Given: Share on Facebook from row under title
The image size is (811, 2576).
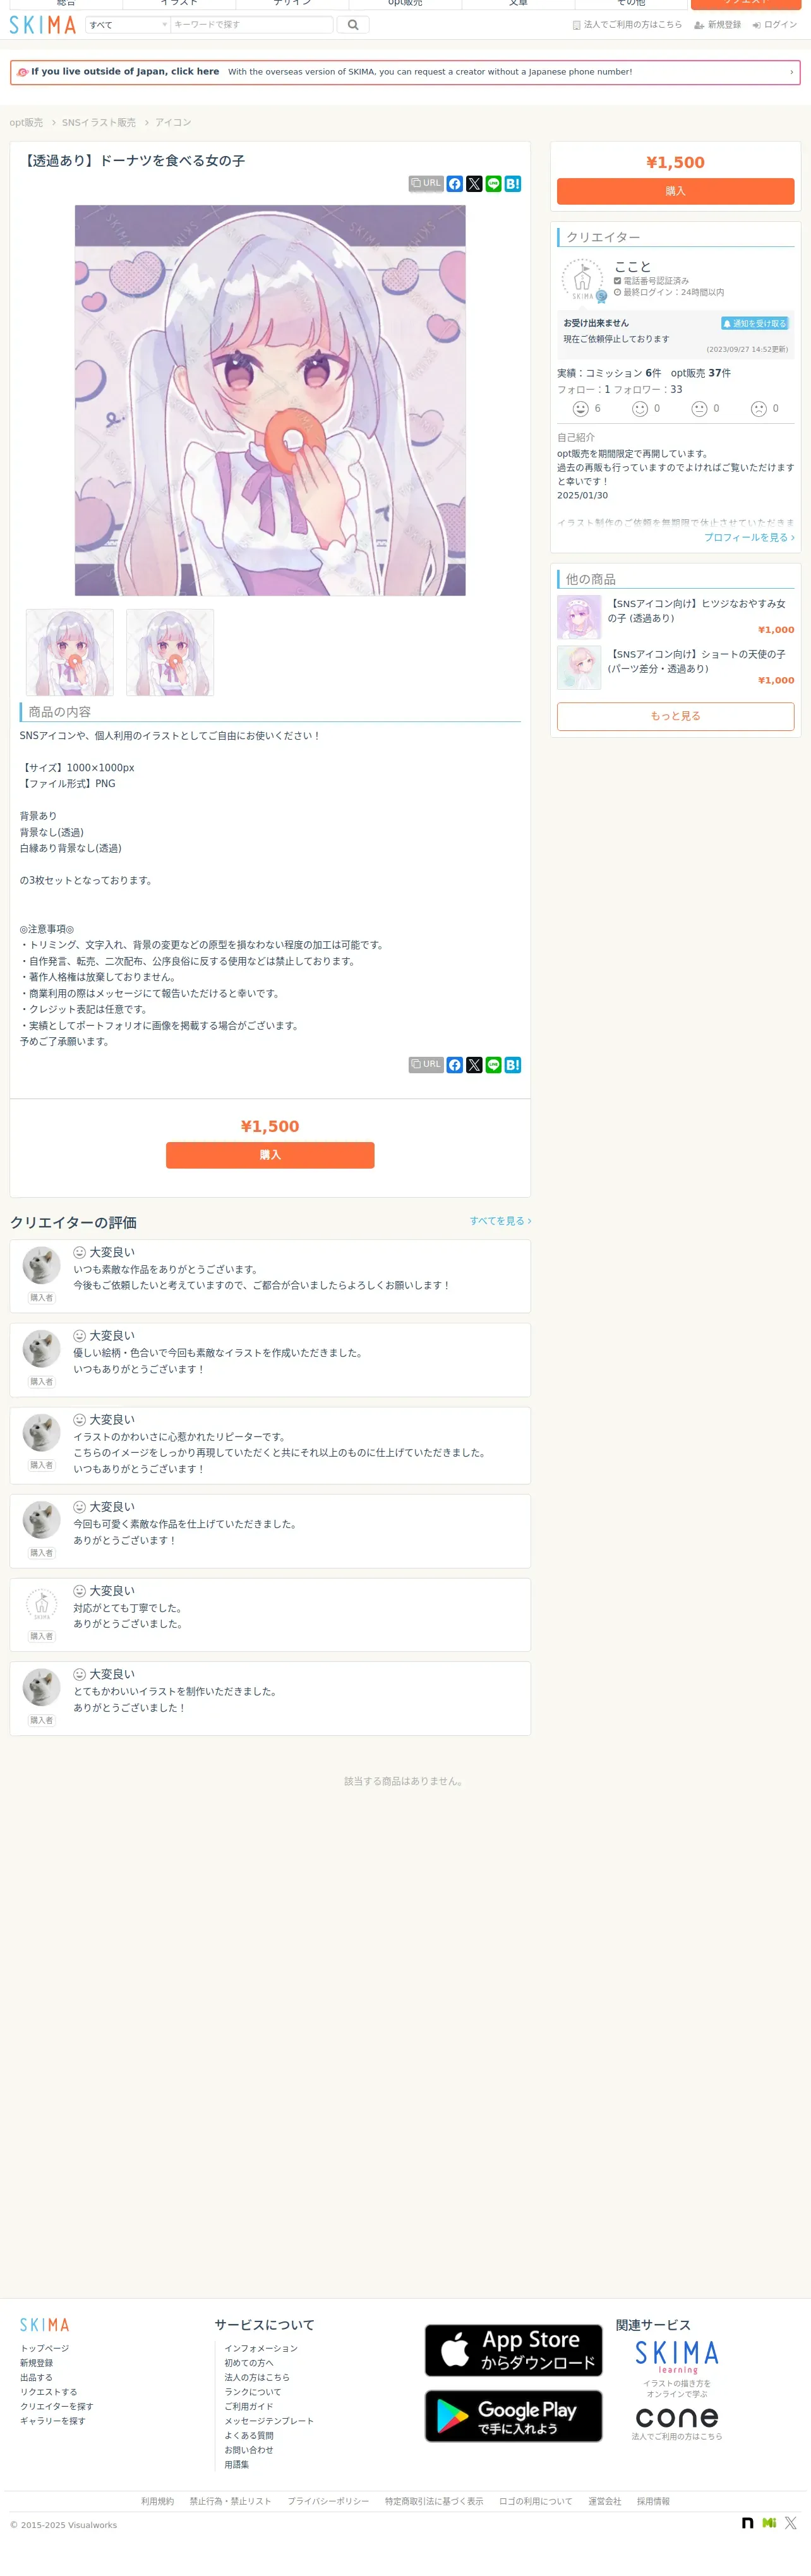Looking at the screenshot, I should (455, 184).
